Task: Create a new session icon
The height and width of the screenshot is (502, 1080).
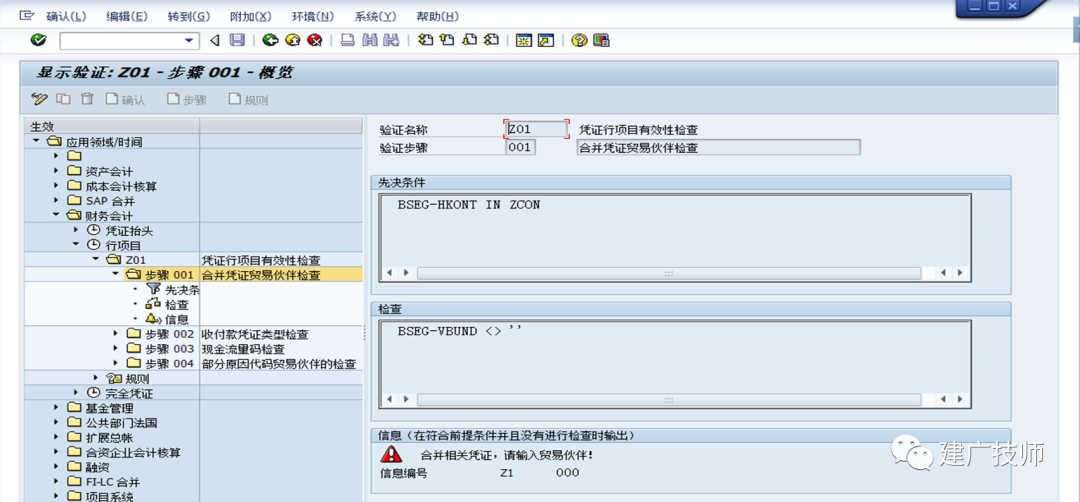Action: pyautogui.click(x=524, y=41)
